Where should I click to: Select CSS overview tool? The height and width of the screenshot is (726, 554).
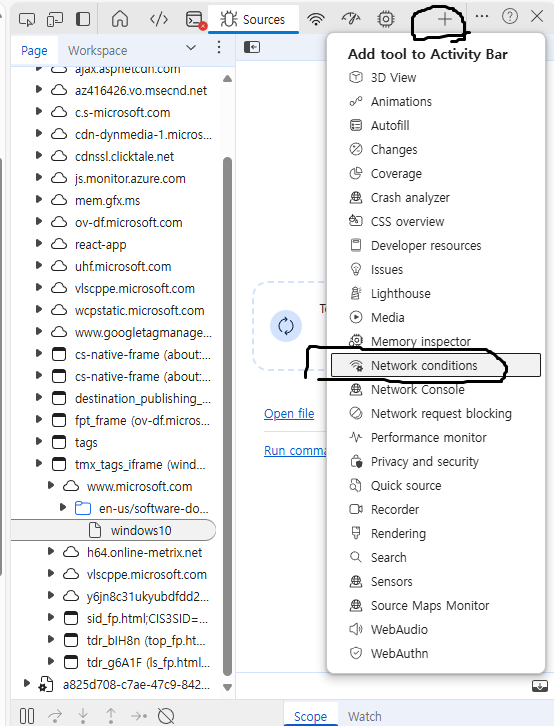coord(436,221)
